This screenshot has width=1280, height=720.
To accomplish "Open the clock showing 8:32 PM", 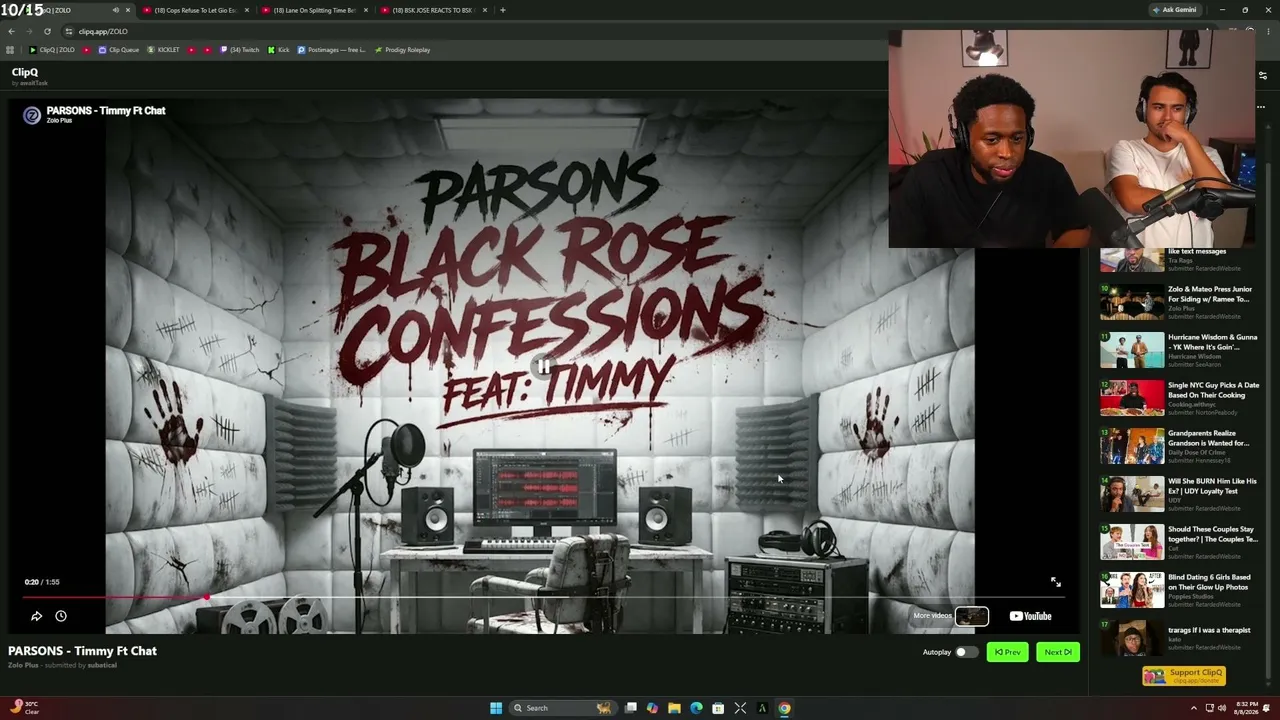I will coord(1245,708).
